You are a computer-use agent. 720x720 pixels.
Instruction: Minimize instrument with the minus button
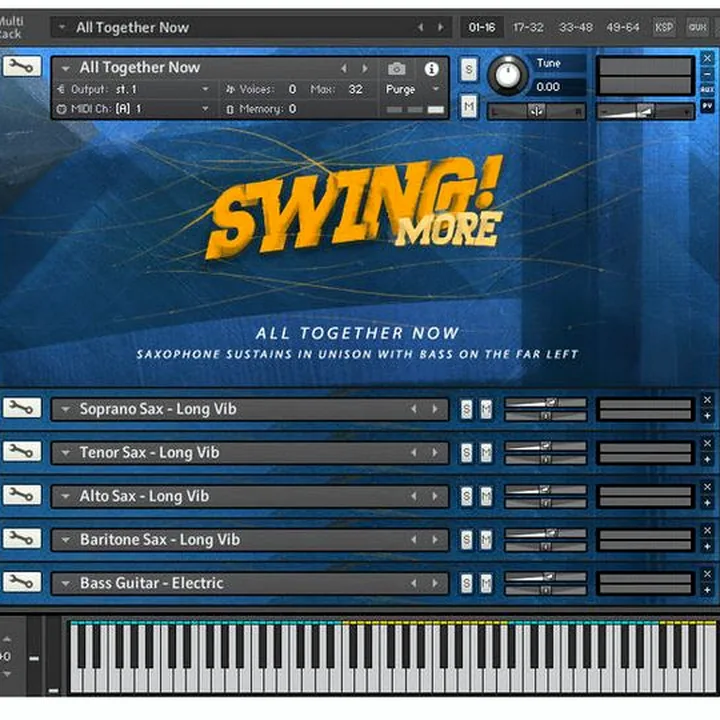pos(707,74)
